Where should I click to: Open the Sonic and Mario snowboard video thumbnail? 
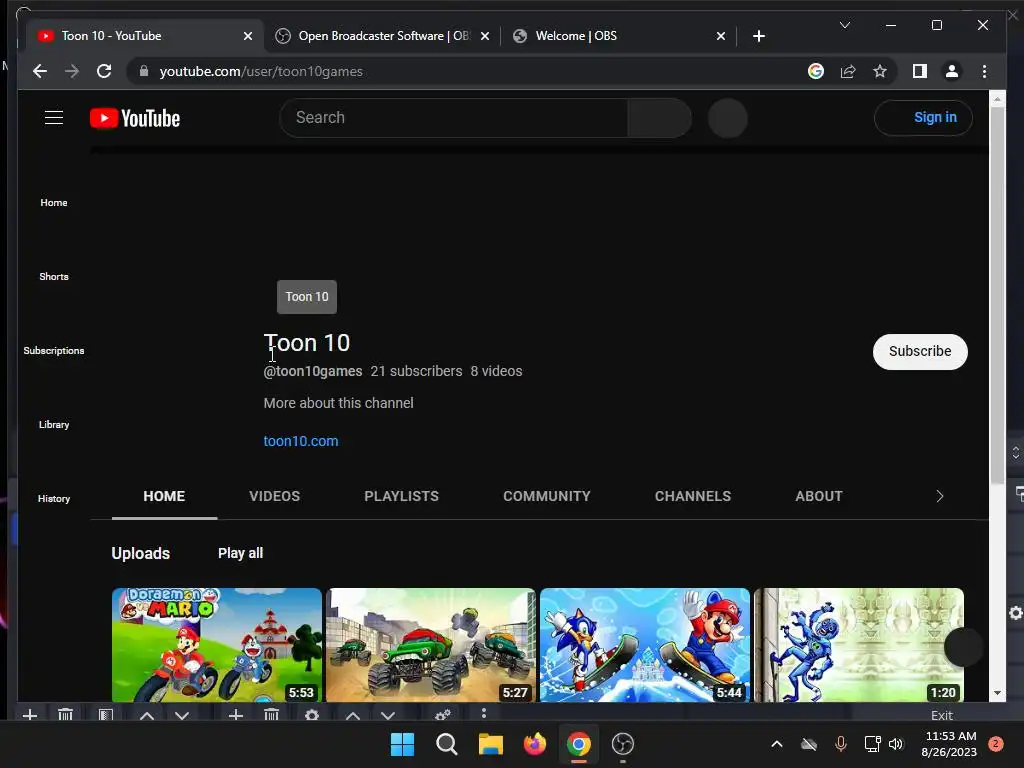645,645
